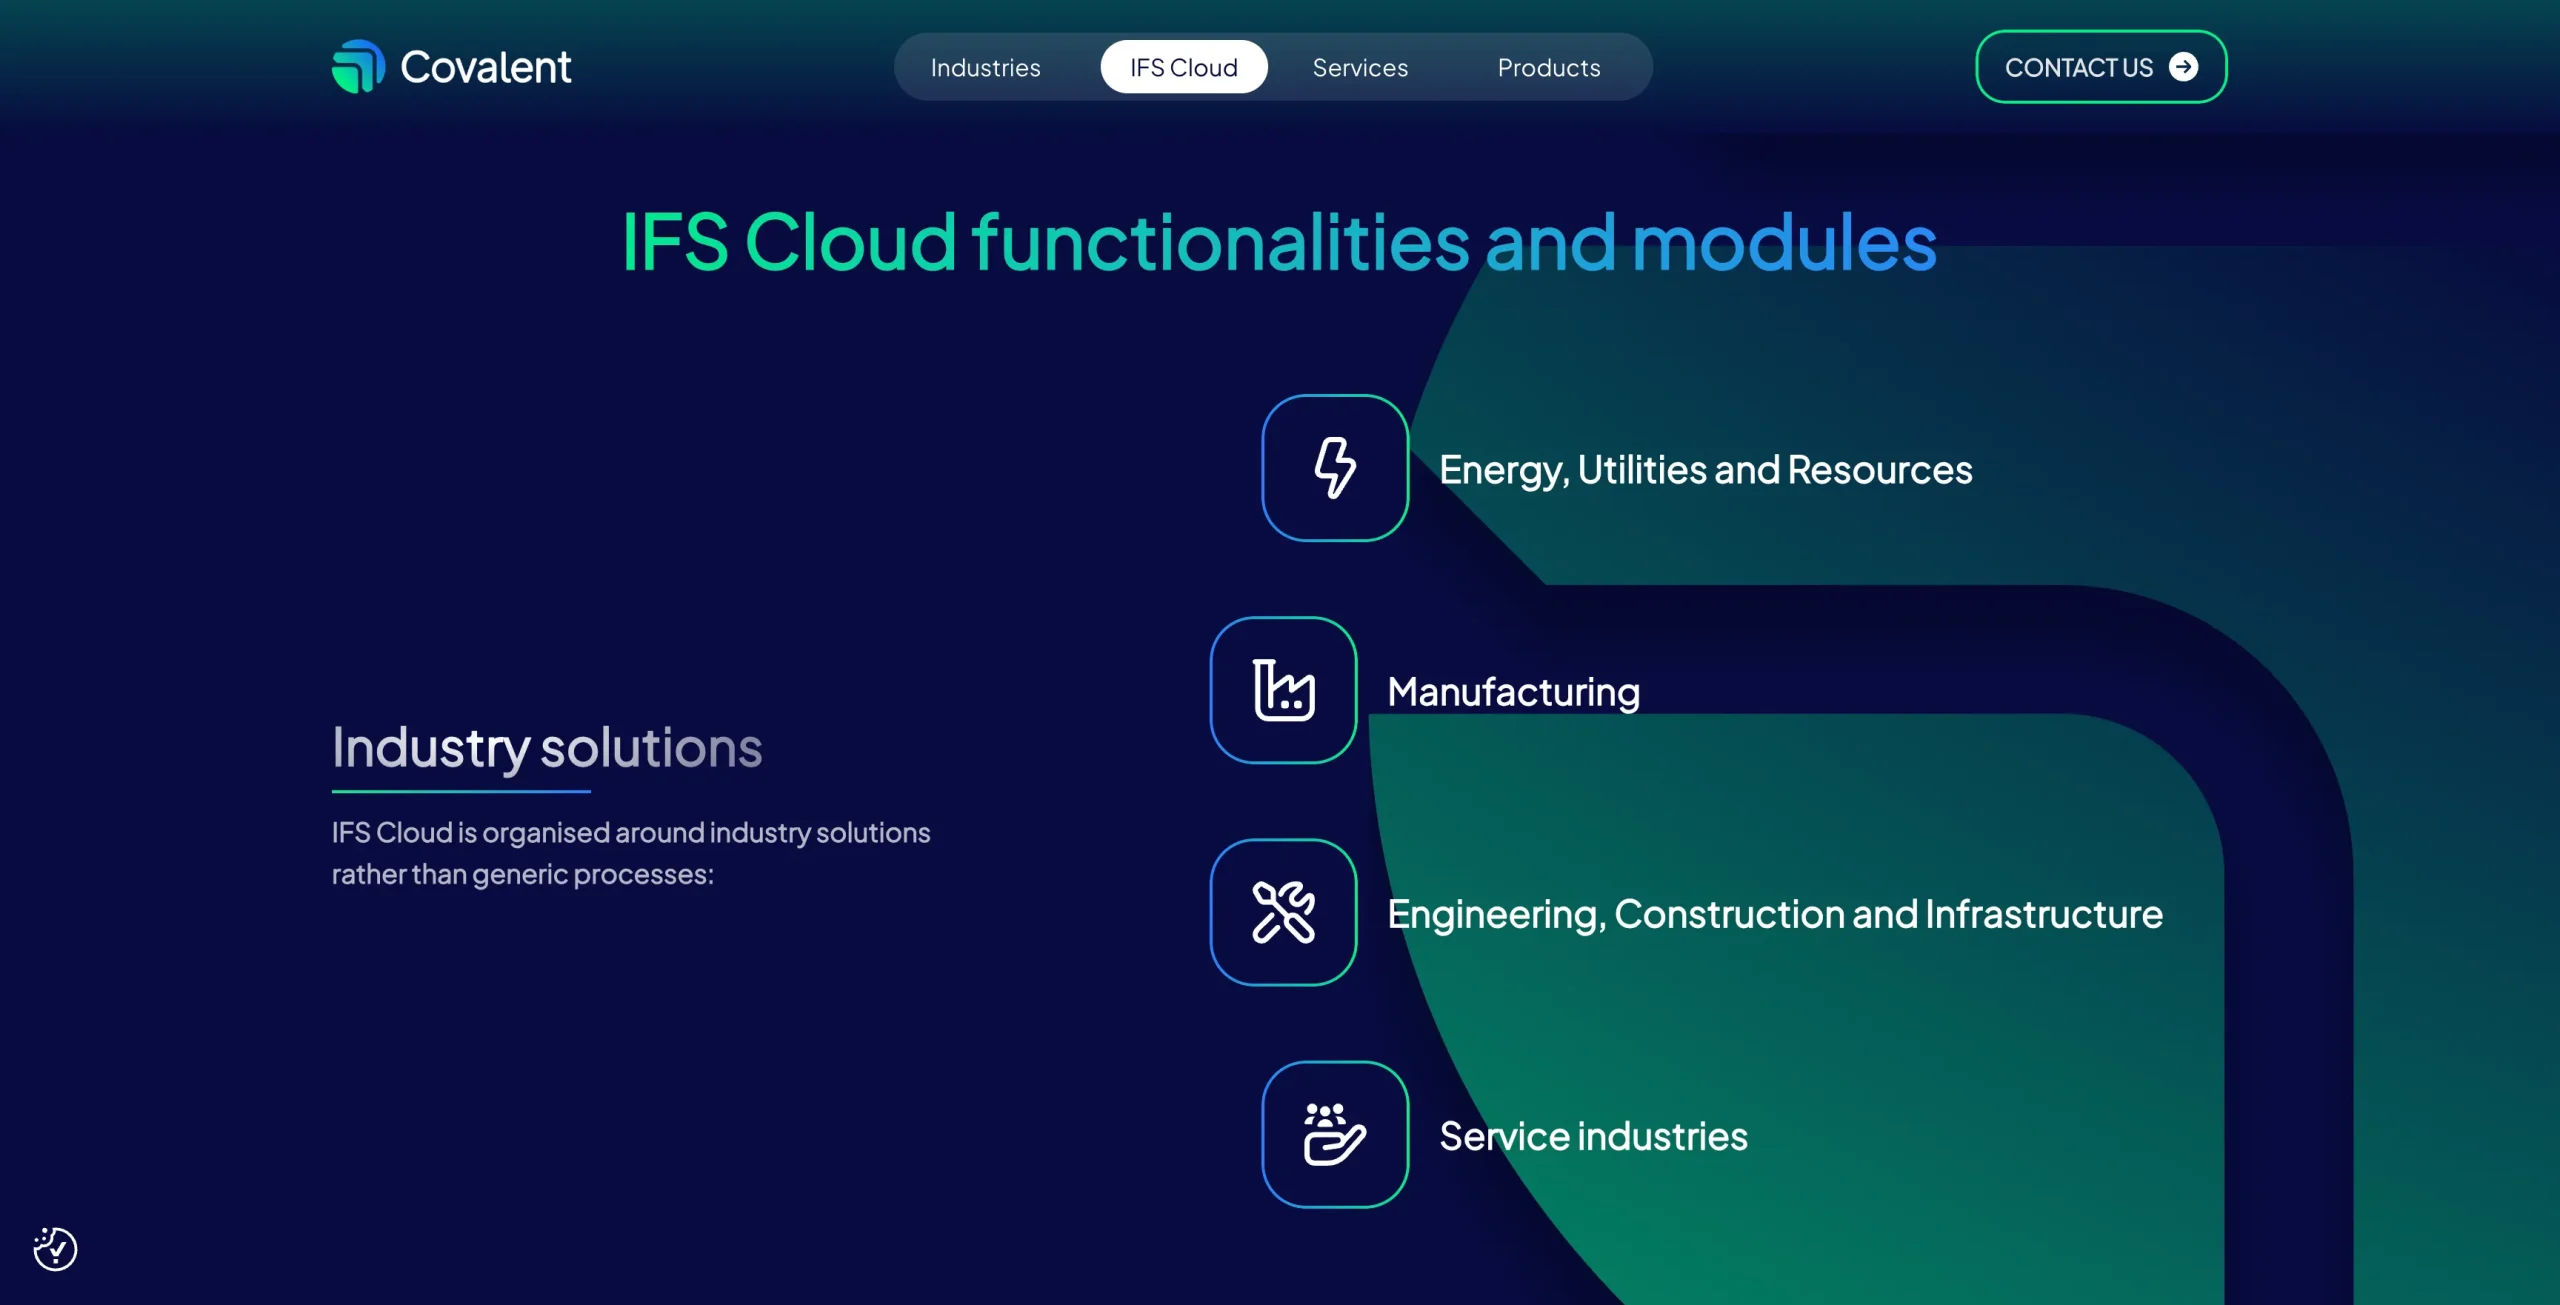
Task: Open the Services menu
Action: pyautogui.click(x=1360, y=67)
